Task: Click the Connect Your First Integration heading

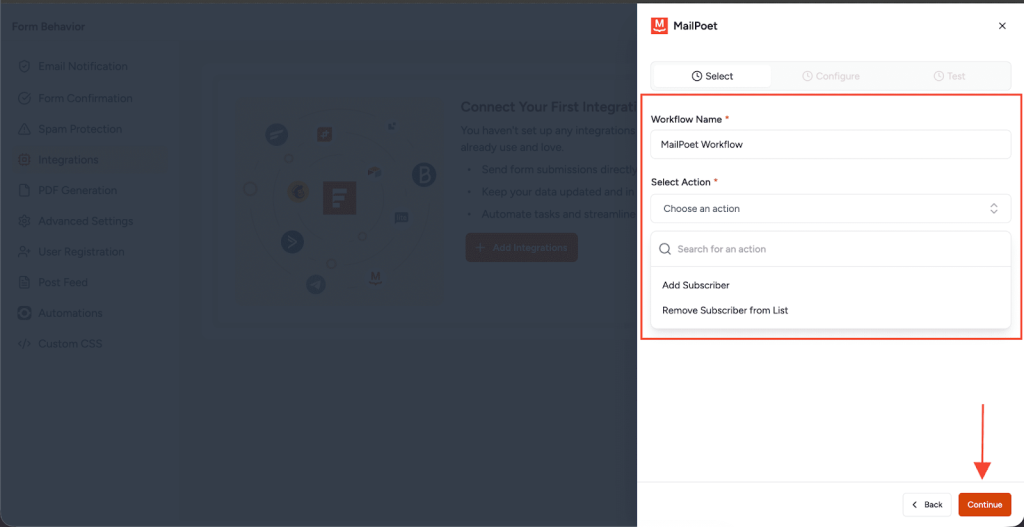Action: tap(548, 107)
